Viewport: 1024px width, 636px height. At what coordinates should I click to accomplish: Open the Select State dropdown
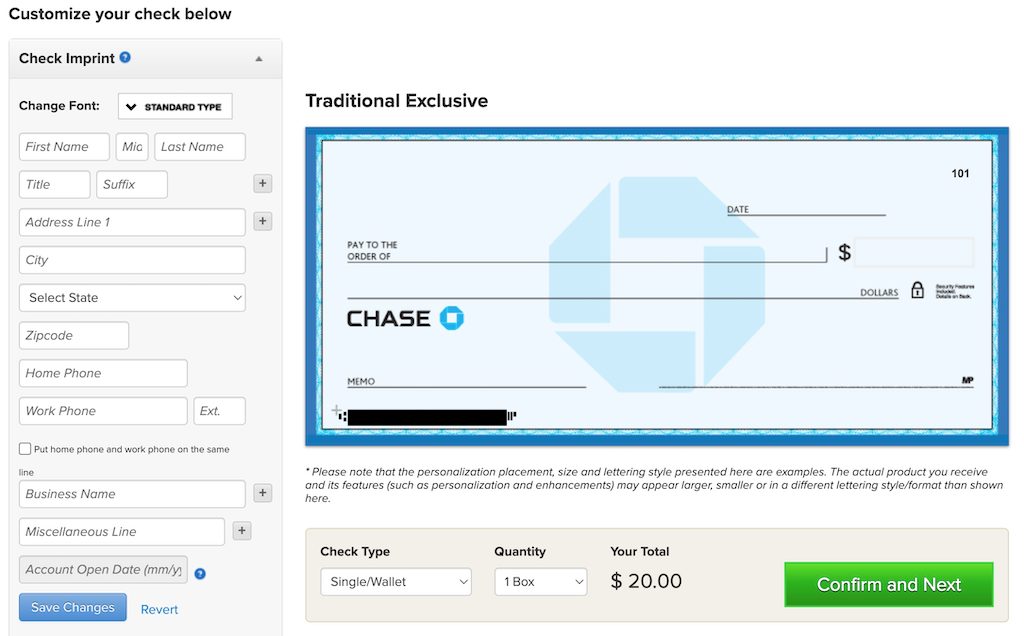pyautogui.click(x=132, y=298)
